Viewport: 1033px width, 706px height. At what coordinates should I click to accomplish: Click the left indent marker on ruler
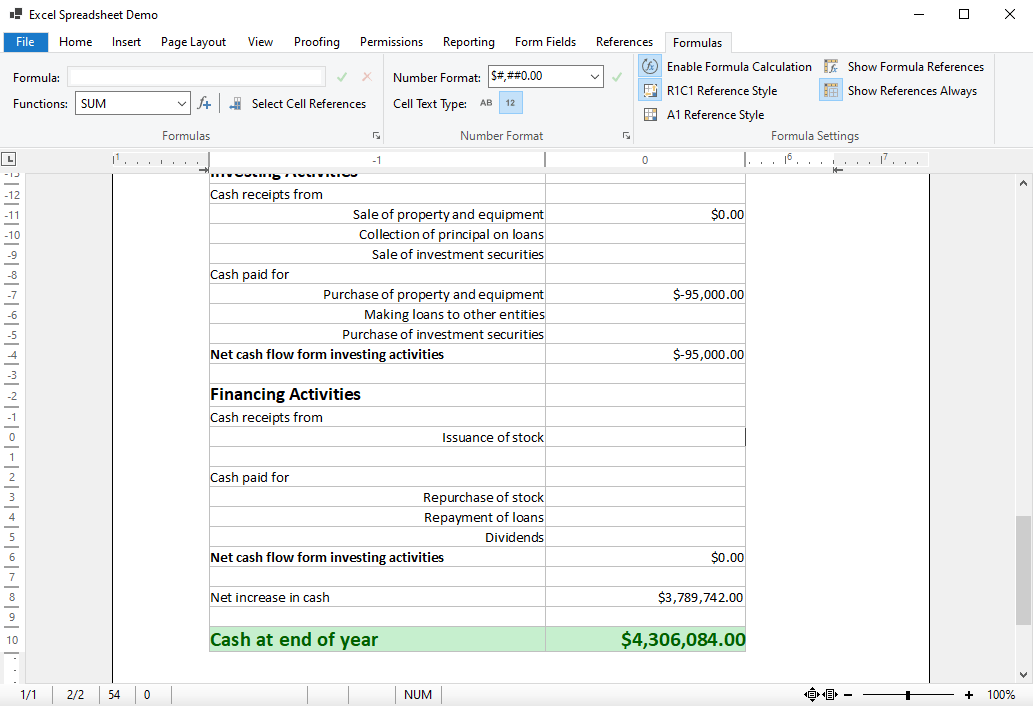(204, 170)
